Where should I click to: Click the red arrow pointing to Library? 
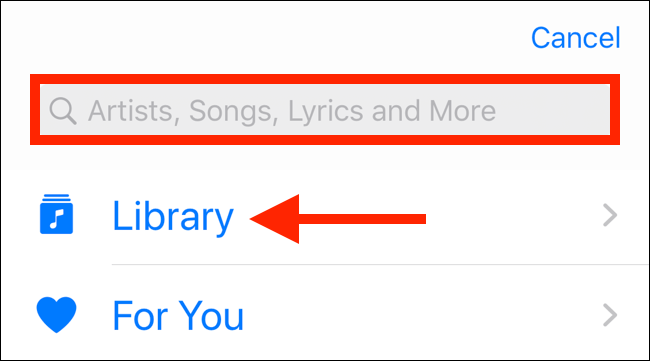click(338, 218)
